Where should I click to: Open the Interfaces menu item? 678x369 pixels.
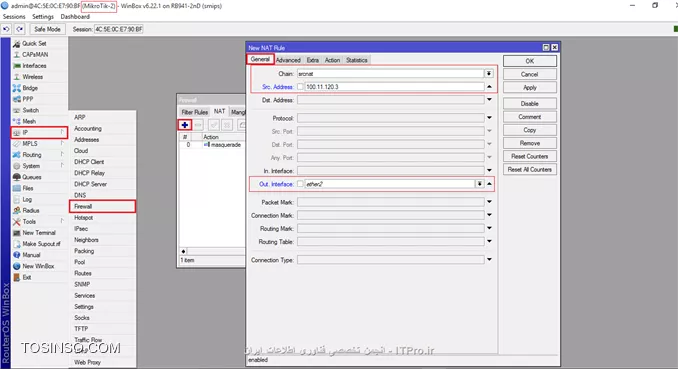pyautogui.click(x=34, y=66)
